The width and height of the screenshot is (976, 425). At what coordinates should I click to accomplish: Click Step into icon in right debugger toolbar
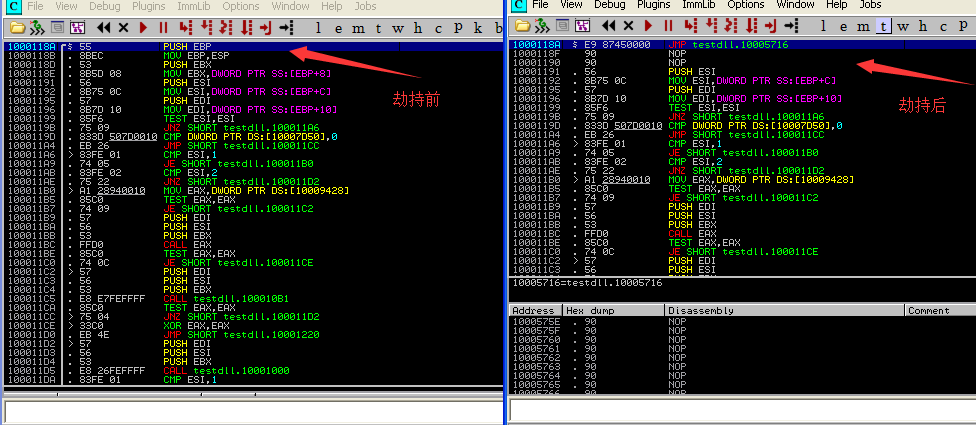(690, 26)
